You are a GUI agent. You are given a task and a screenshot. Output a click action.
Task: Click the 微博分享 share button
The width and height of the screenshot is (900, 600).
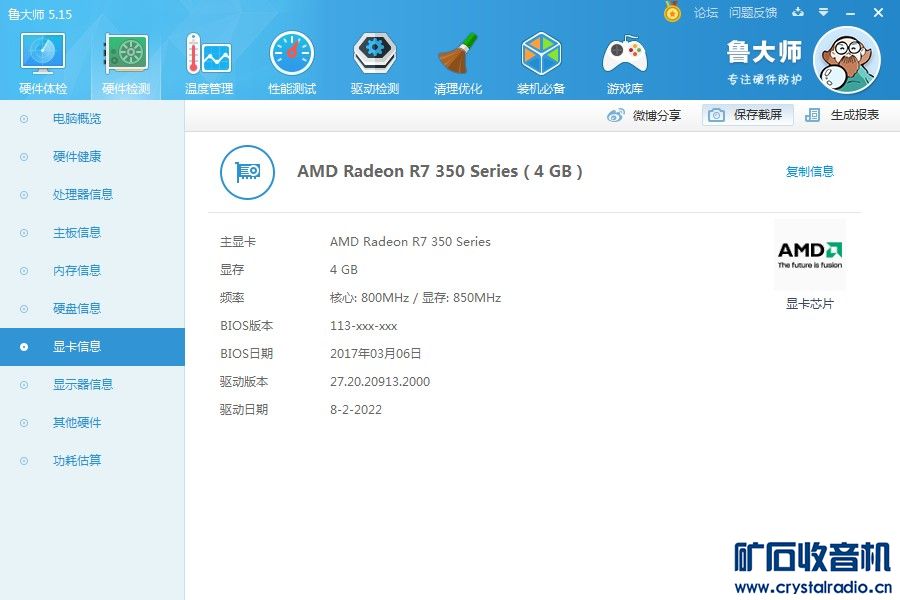coord(644,115)
